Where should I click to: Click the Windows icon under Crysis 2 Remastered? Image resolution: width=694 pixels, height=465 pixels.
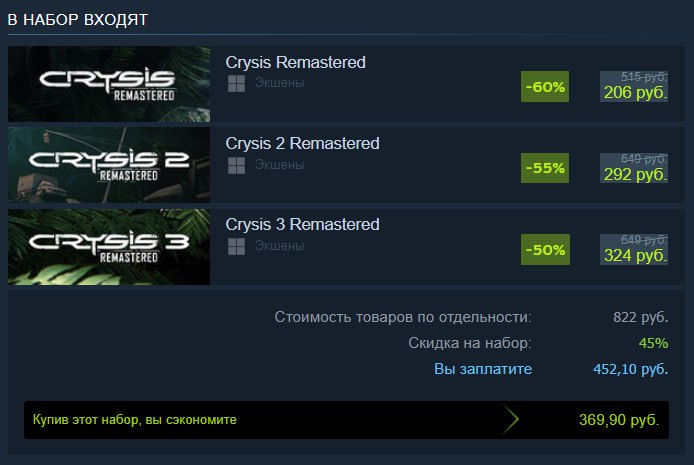click(236, 165)
